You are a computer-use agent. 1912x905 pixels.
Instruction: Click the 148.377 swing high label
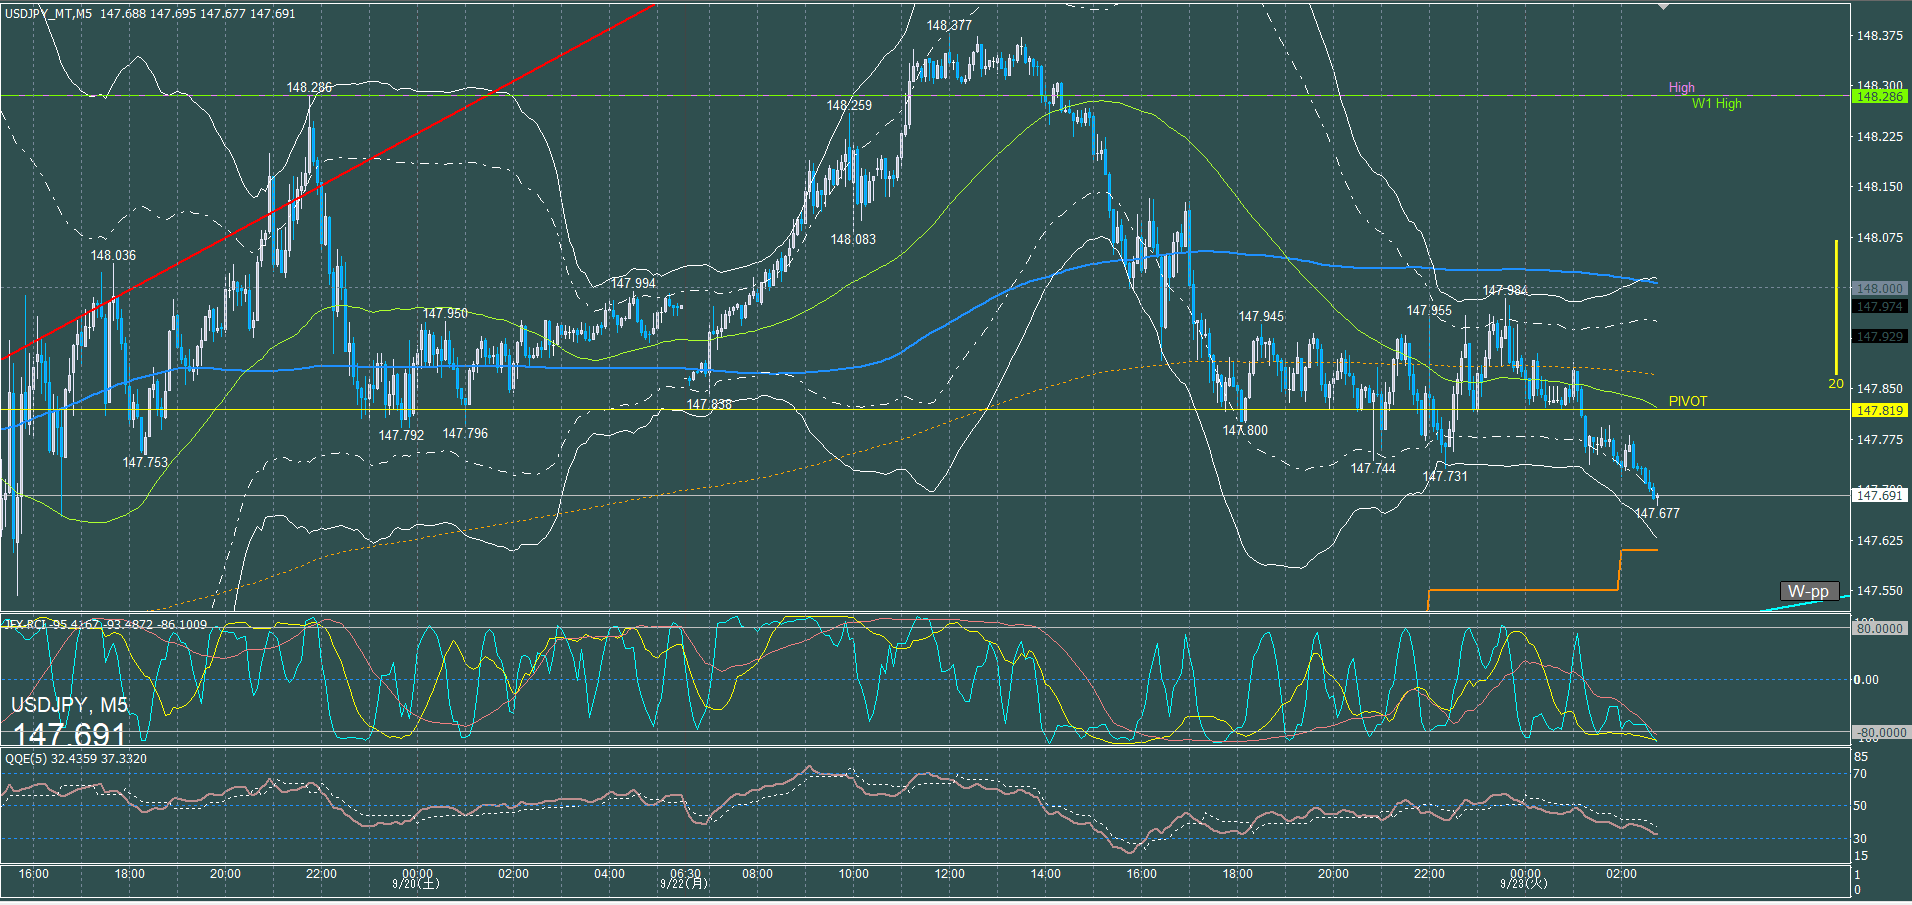coord(948,25)
